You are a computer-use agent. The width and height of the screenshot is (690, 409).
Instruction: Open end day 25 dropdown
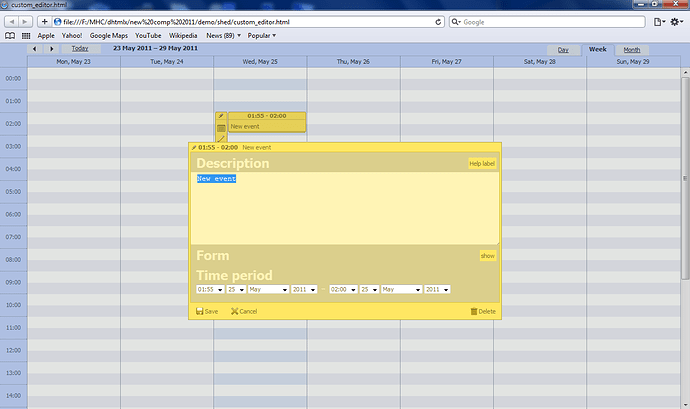tap(369, 289)
